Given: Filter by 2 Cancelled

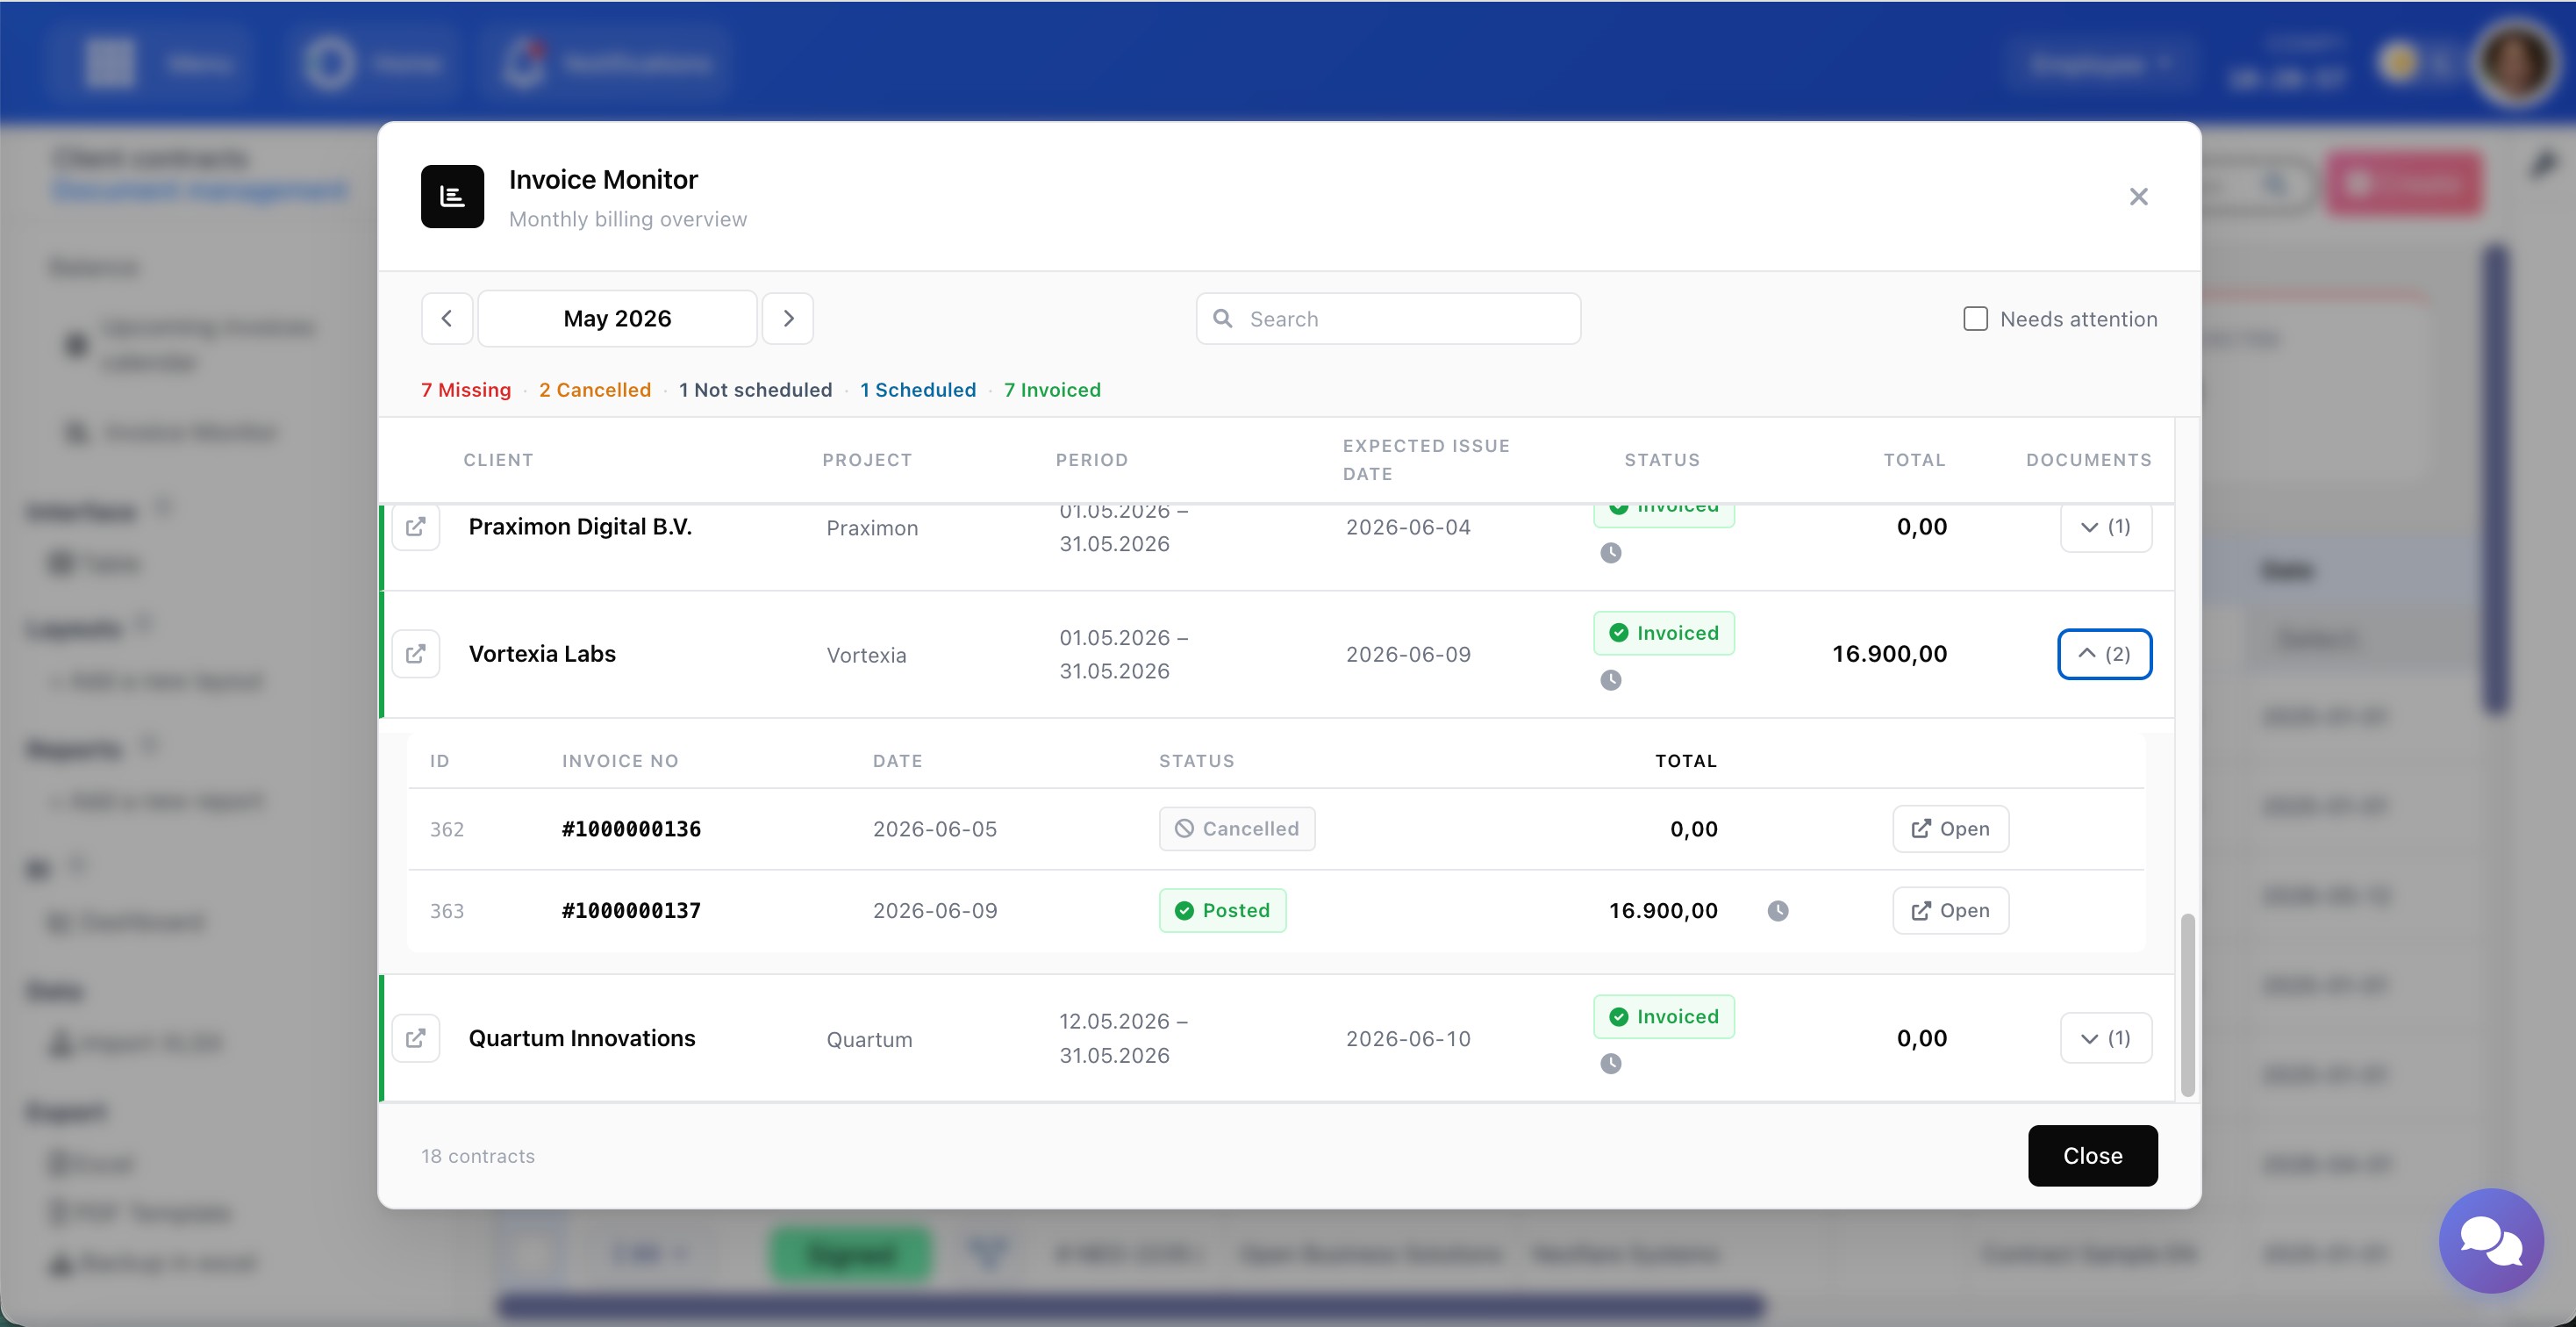Looking at the screenshot, I should tap(595, 390).
